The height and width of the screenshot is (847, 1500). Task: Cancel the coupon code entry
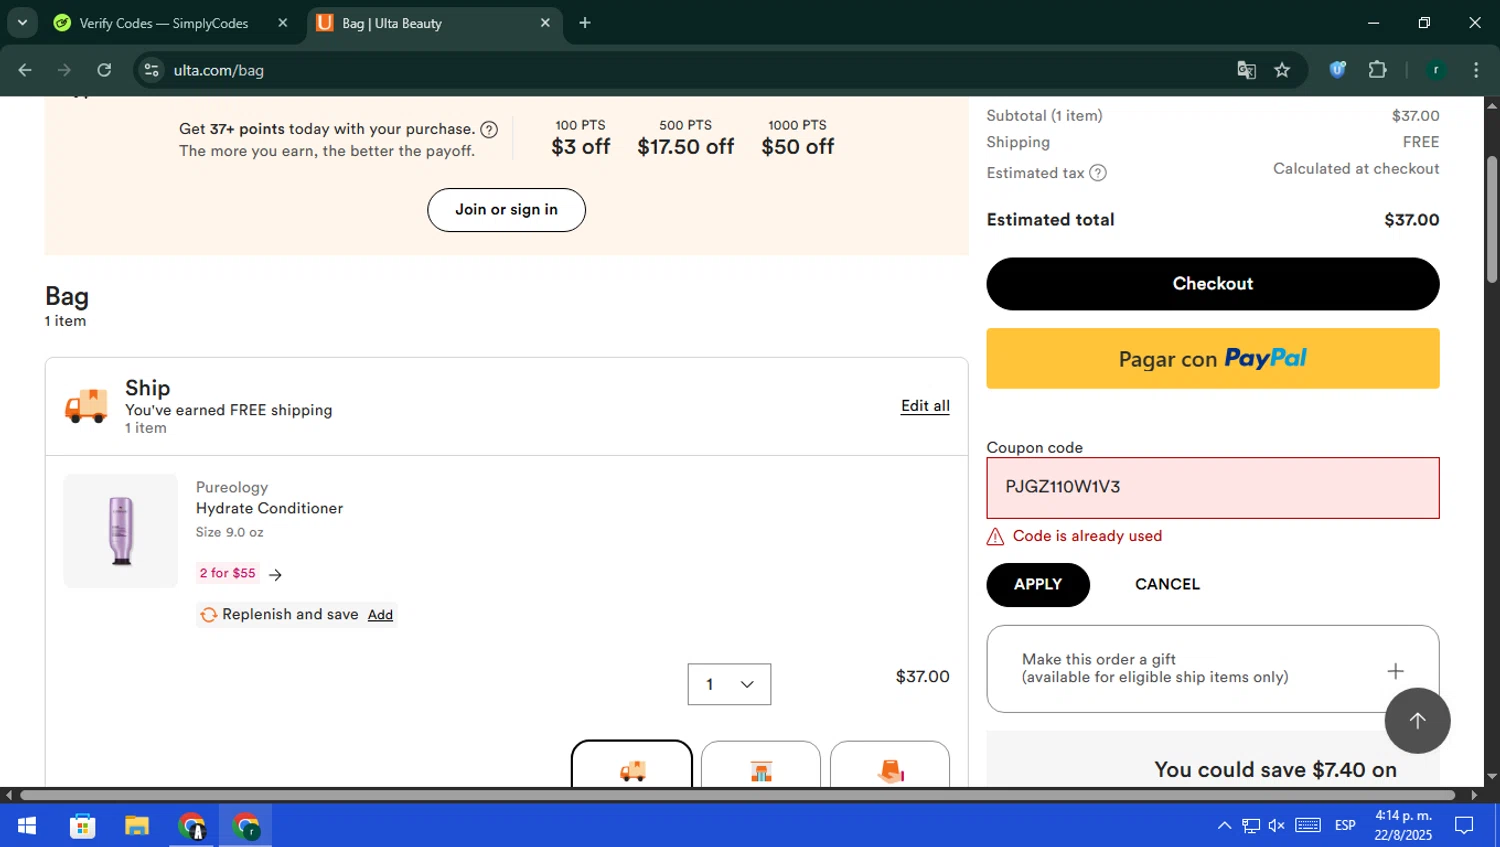(x=1167, y=584)
